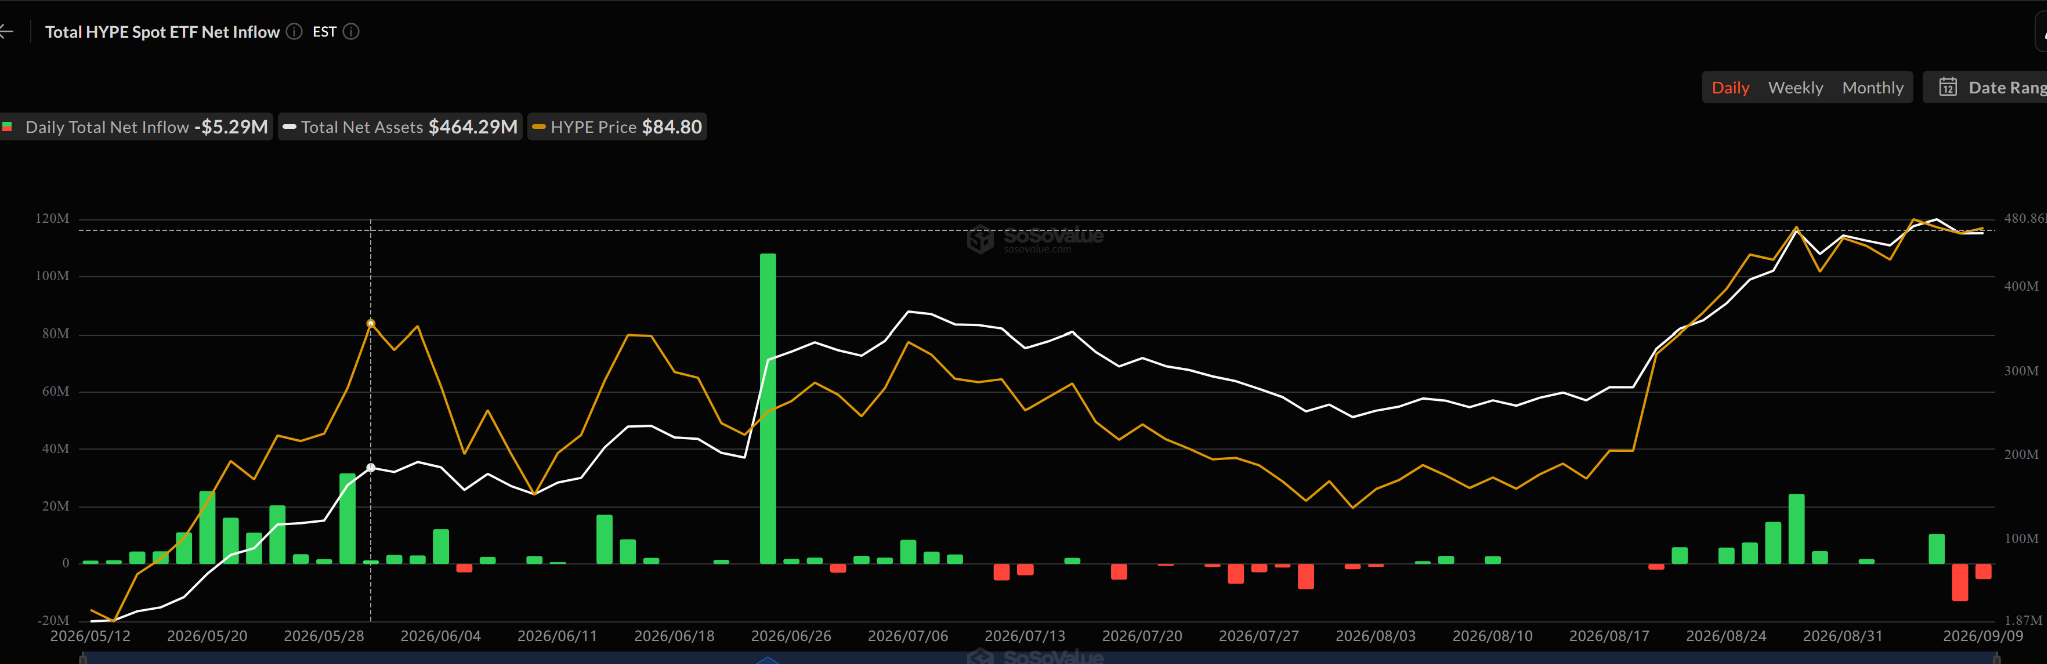
Task: Toggle the Daily Total Net Inflow series
Action: (136, 127)
